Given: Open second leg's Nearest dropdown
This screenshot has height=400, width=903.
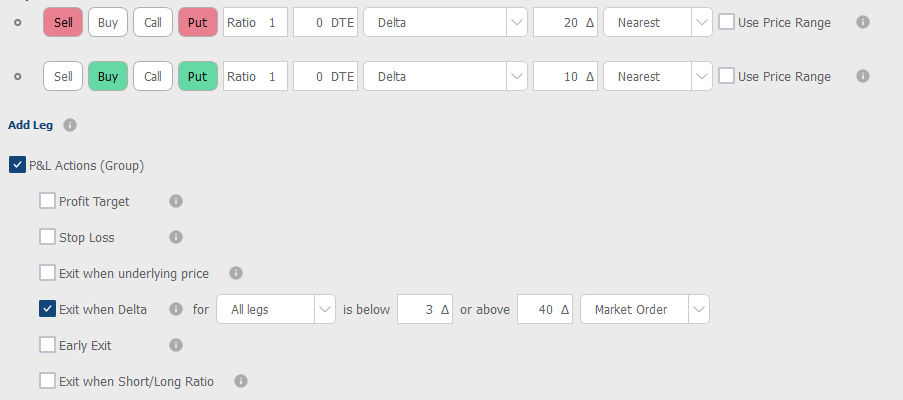Looking at the screenshot, I should pyautogui.click(x=658, y=77).
